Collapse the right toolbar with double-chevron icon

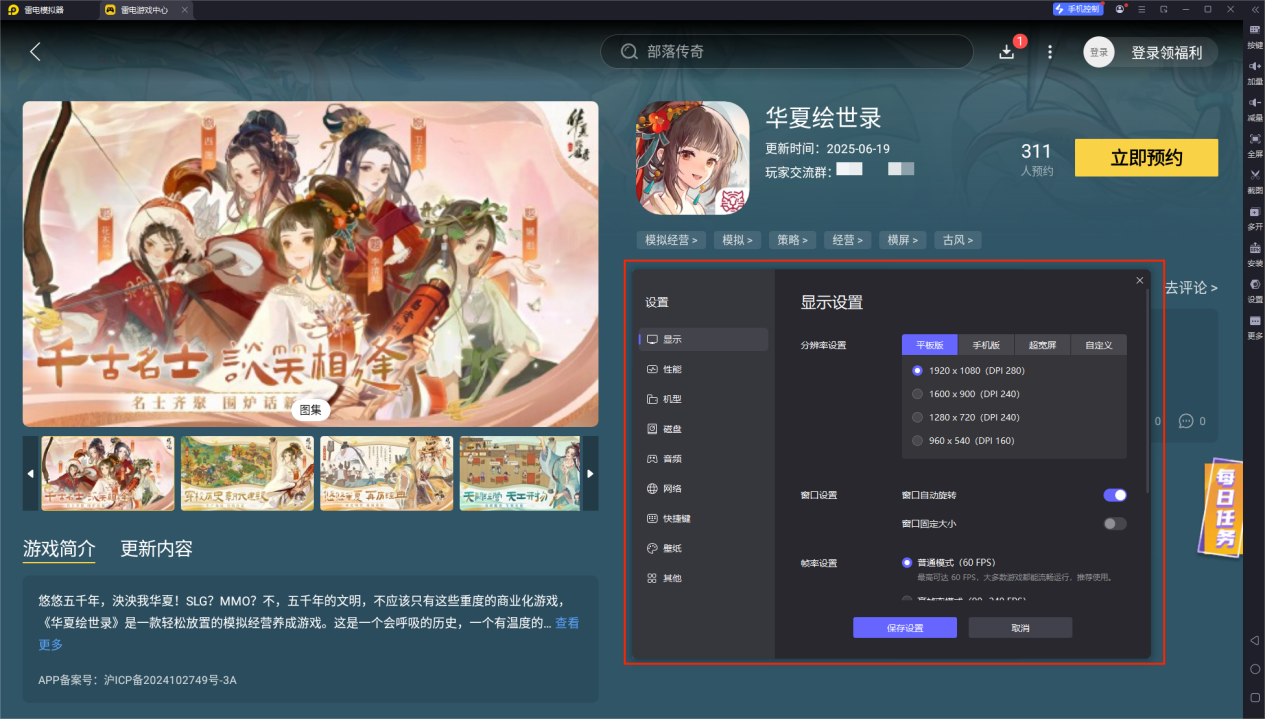click(1255, 9)
